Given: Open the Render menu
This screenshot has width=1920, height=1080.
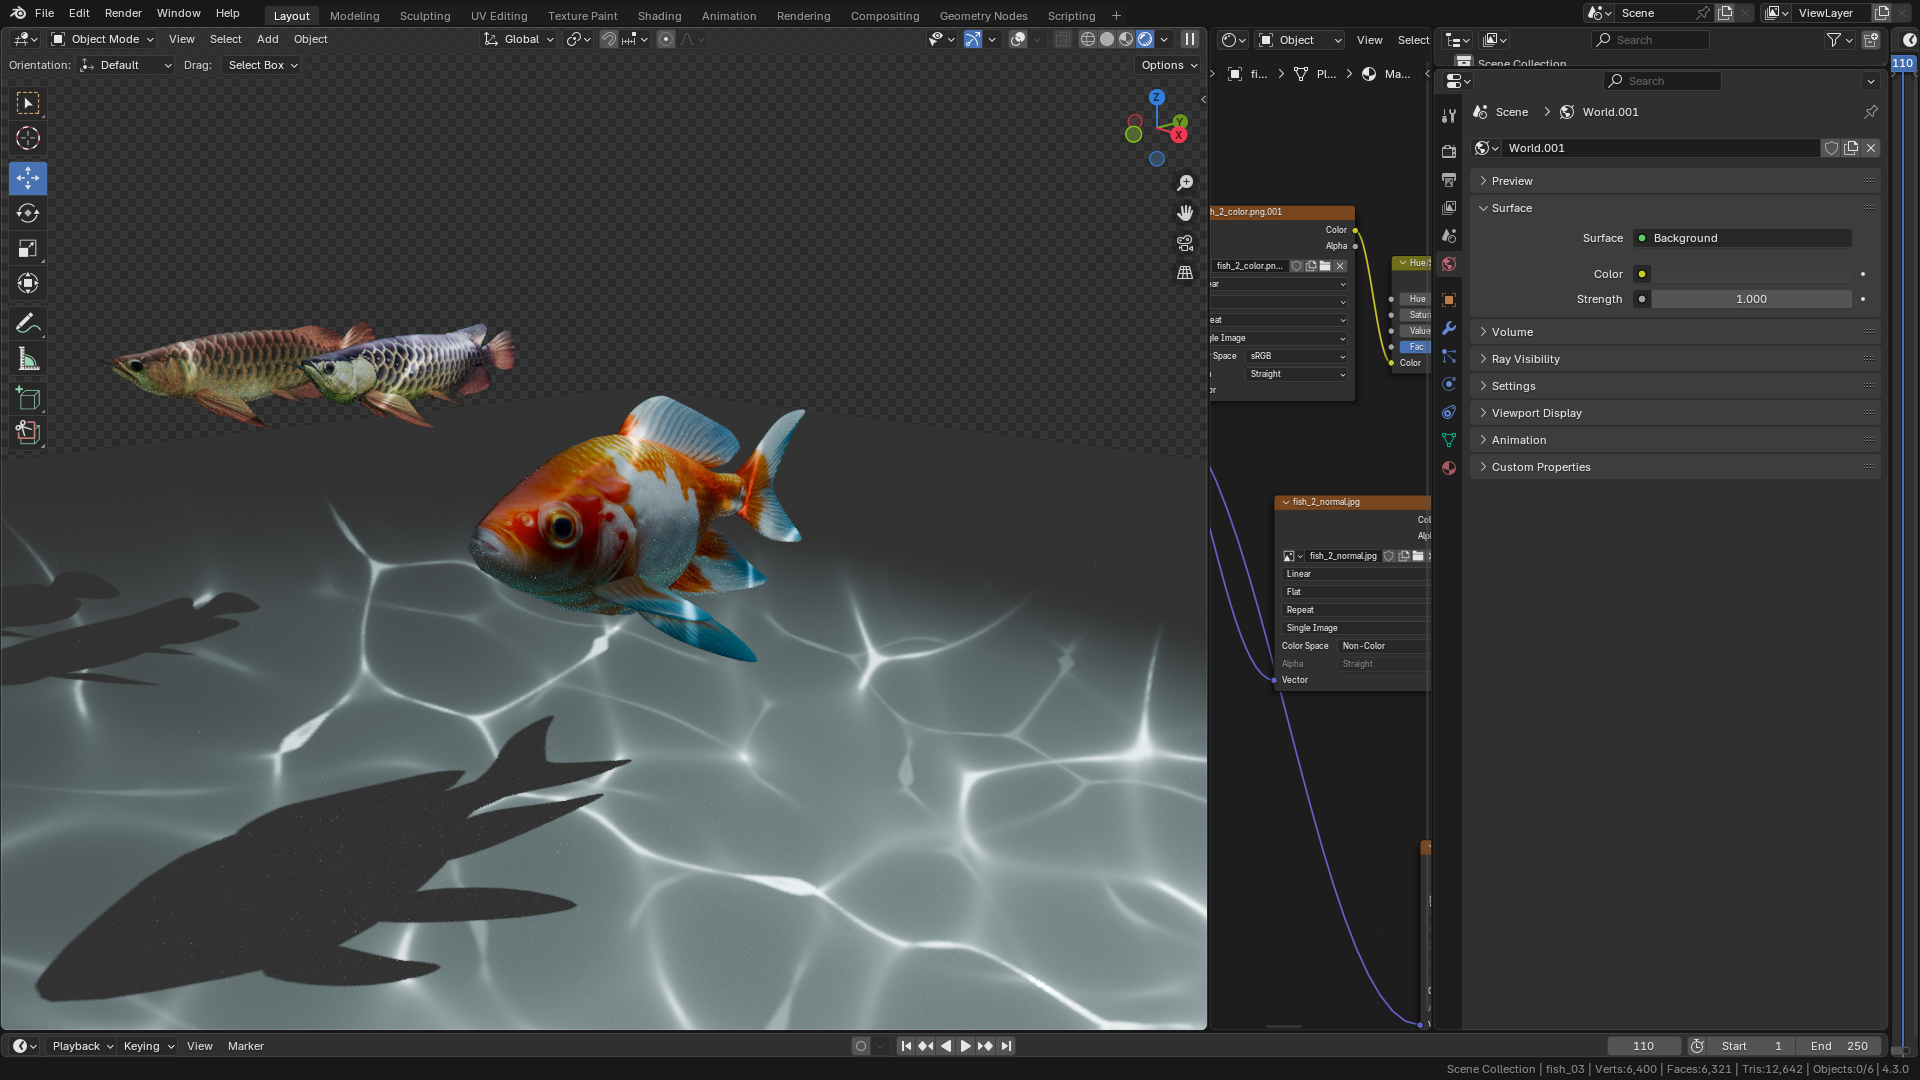Looking at the screenshot, I should (x=123, y=13).
